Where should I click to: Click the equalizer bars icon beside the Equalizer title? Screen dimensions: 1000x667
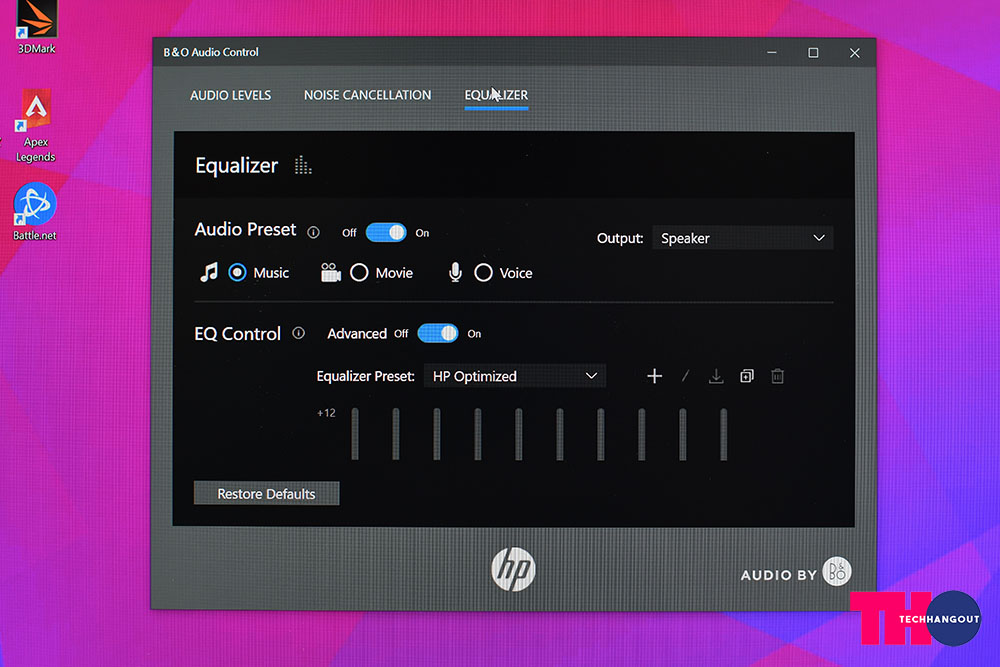[x=303, y=165]
